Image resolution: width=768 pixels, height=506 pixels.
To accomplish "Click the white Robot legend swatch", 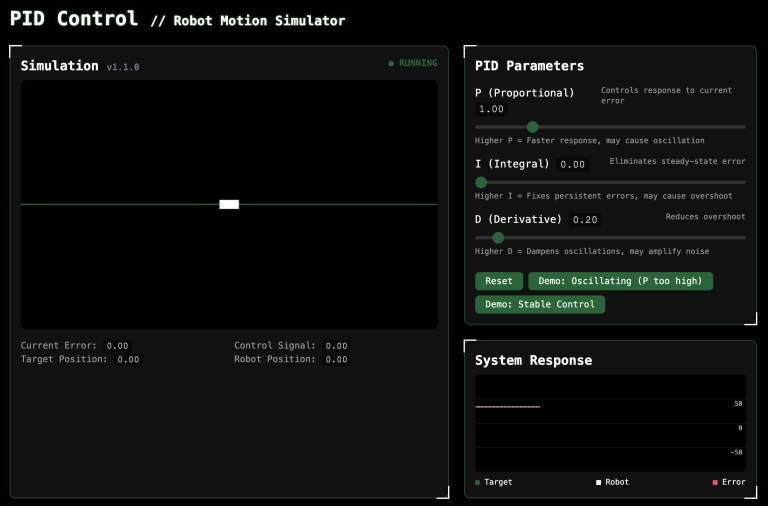I will (x=599, y=482).
